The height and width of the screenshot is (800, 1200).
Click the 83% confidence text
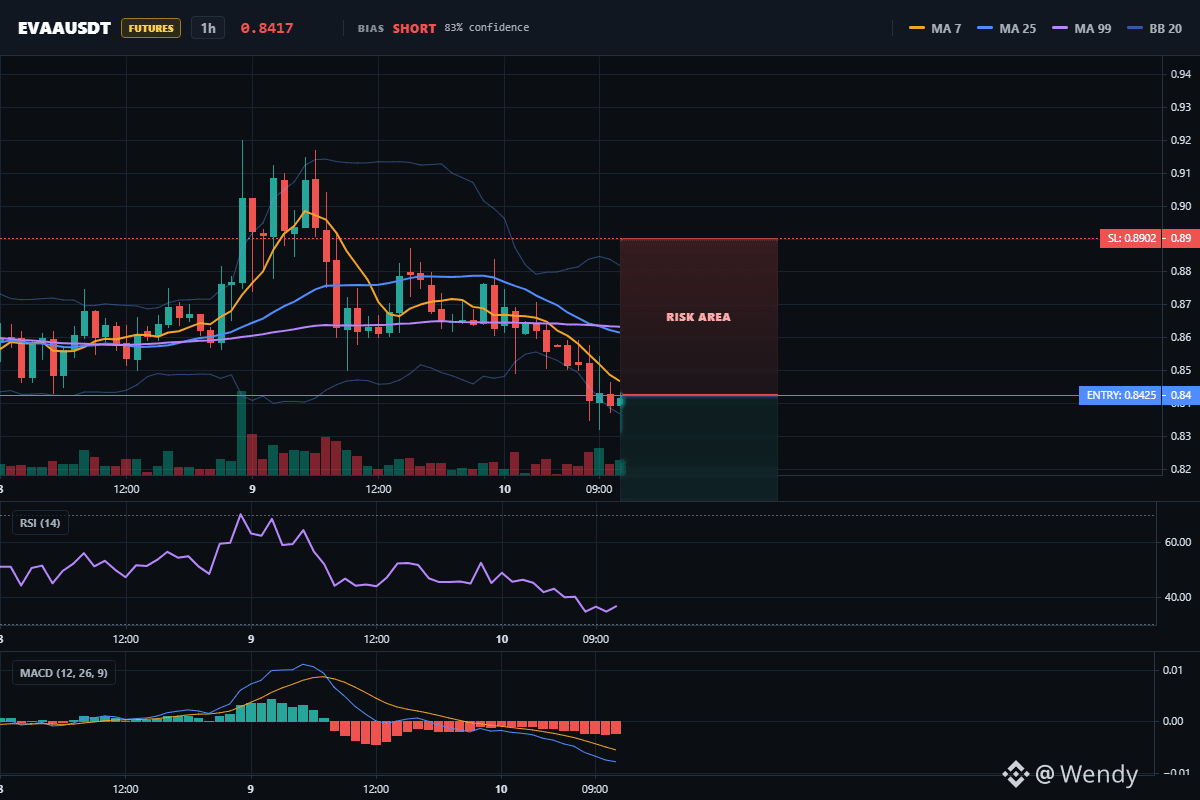[x=487, y=28]
